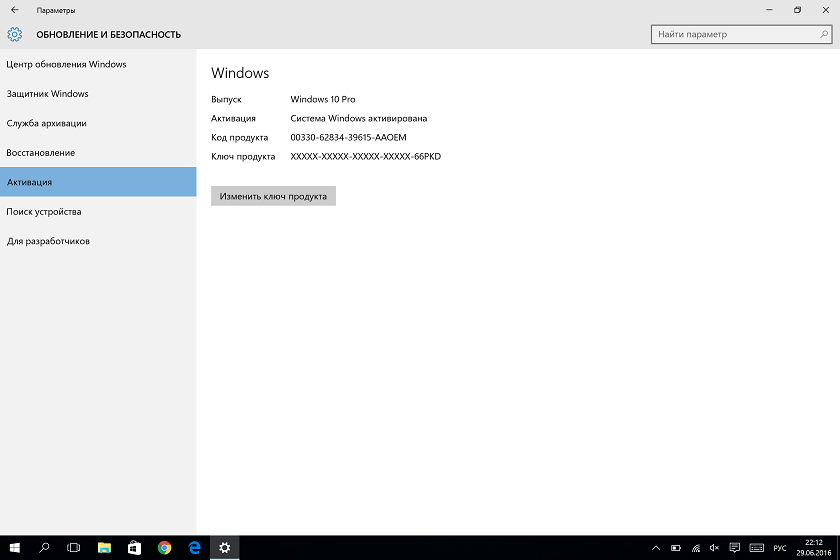This screenshot has width=840, height=560.
Task: Open Защитник Windows section
Action: click(x=98, y=94)
